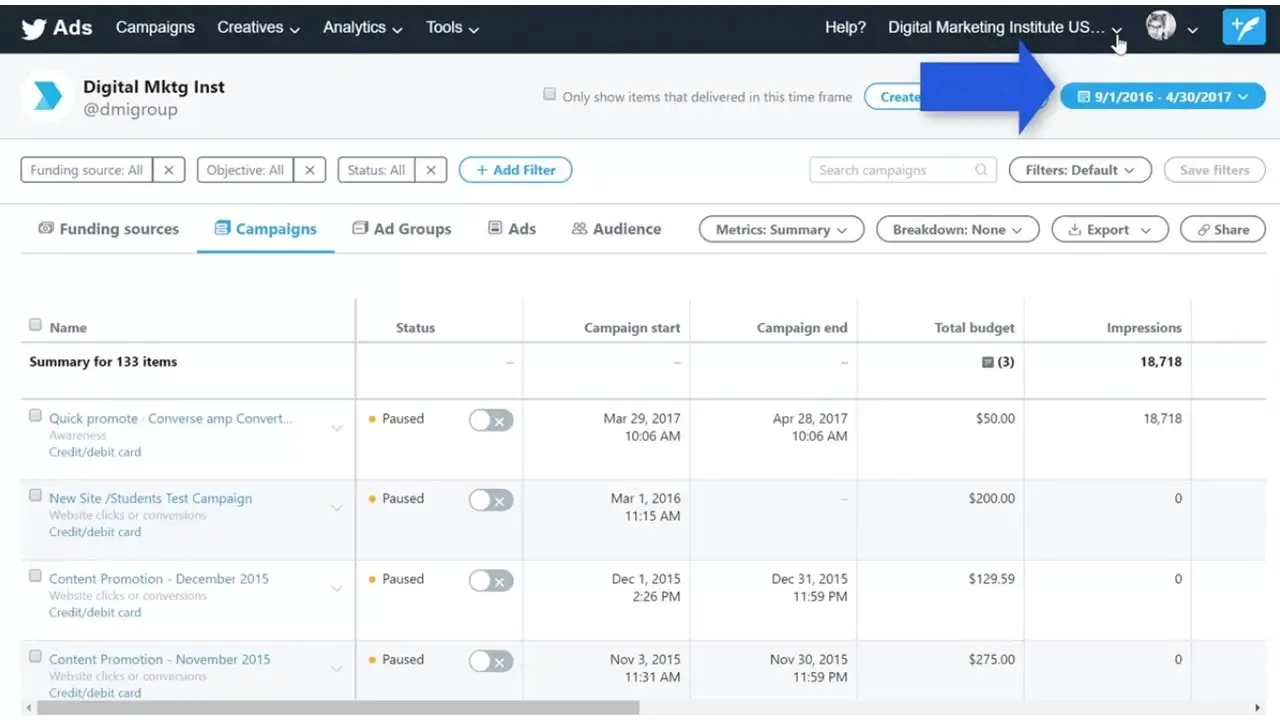Screen dimensions: 1280x720
Task: Click the Twitter bird logo
Action: (34, 28)
